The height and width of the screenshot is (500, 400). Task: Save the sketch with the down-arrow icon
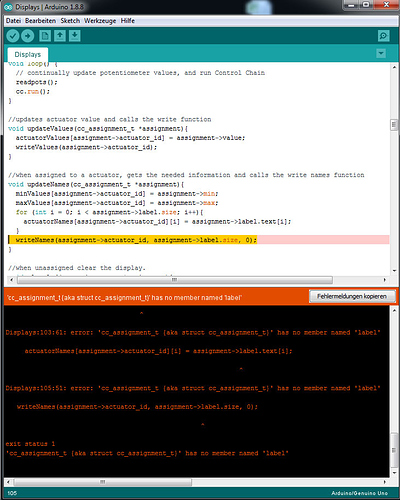(75, 36)
